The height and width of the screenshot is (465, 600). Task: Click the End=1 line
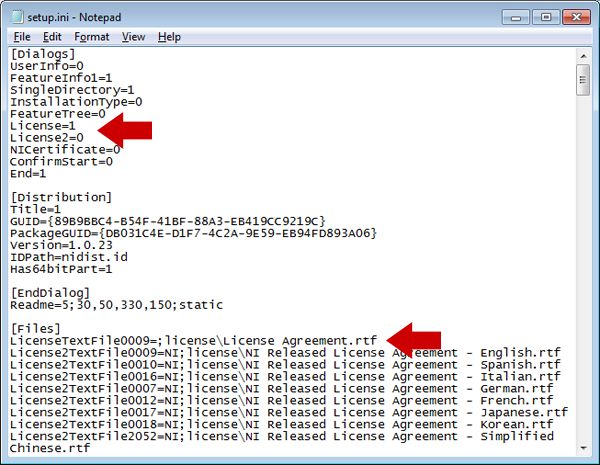point(28,174)
